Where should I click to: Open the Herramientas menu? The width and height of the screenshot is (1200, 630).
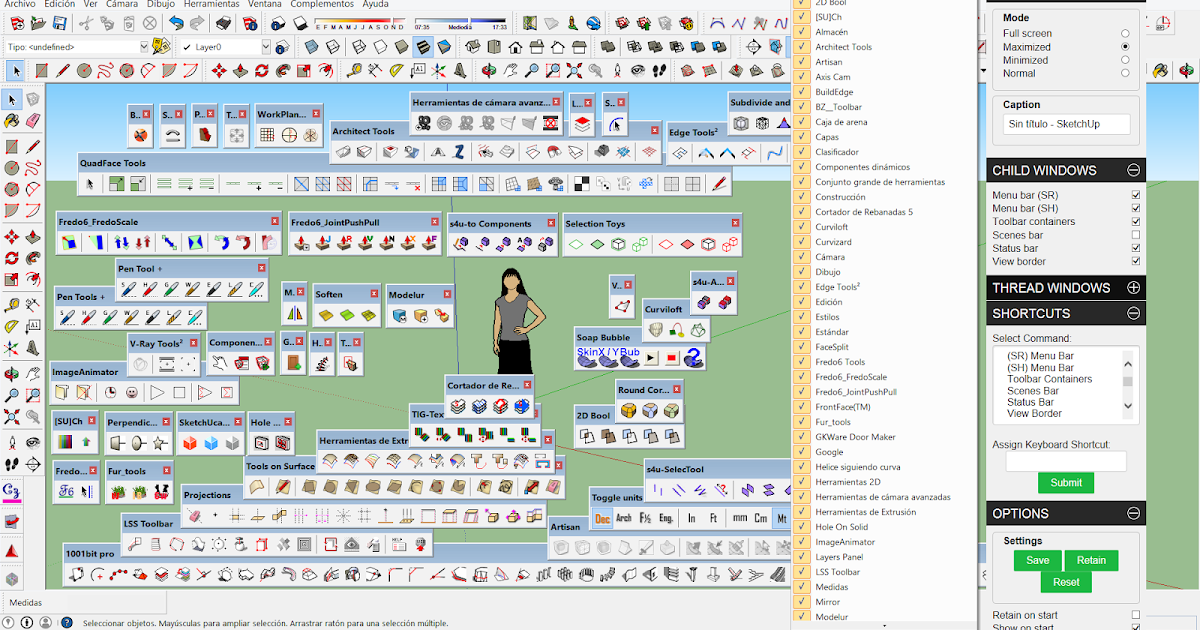tap(211, 4)
